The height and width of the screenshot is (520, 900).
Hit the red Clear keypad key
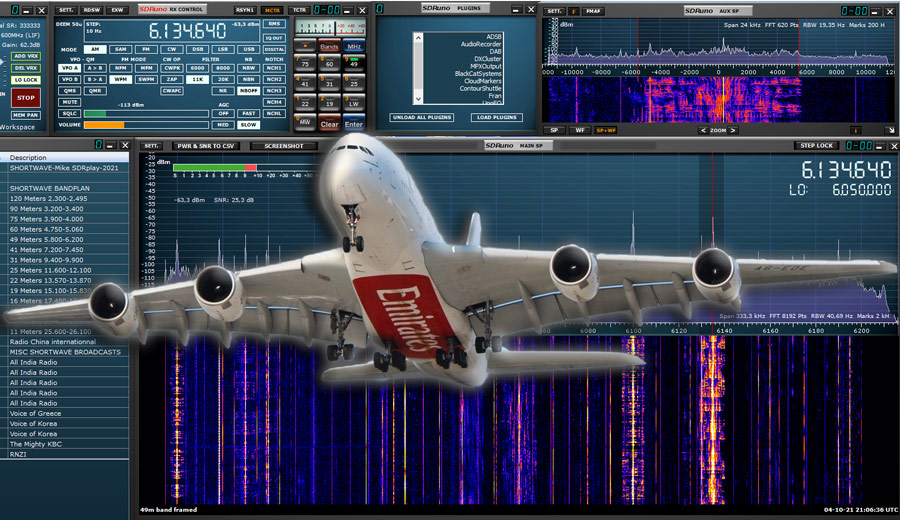(329, 123)
